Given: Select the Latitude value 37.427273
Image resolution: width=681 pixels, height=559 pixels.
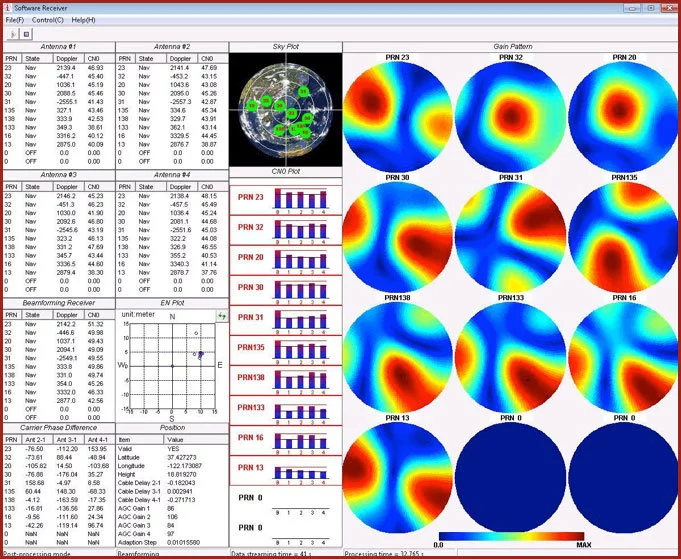Looking at the screenshot, I should [x=182, y=457].
